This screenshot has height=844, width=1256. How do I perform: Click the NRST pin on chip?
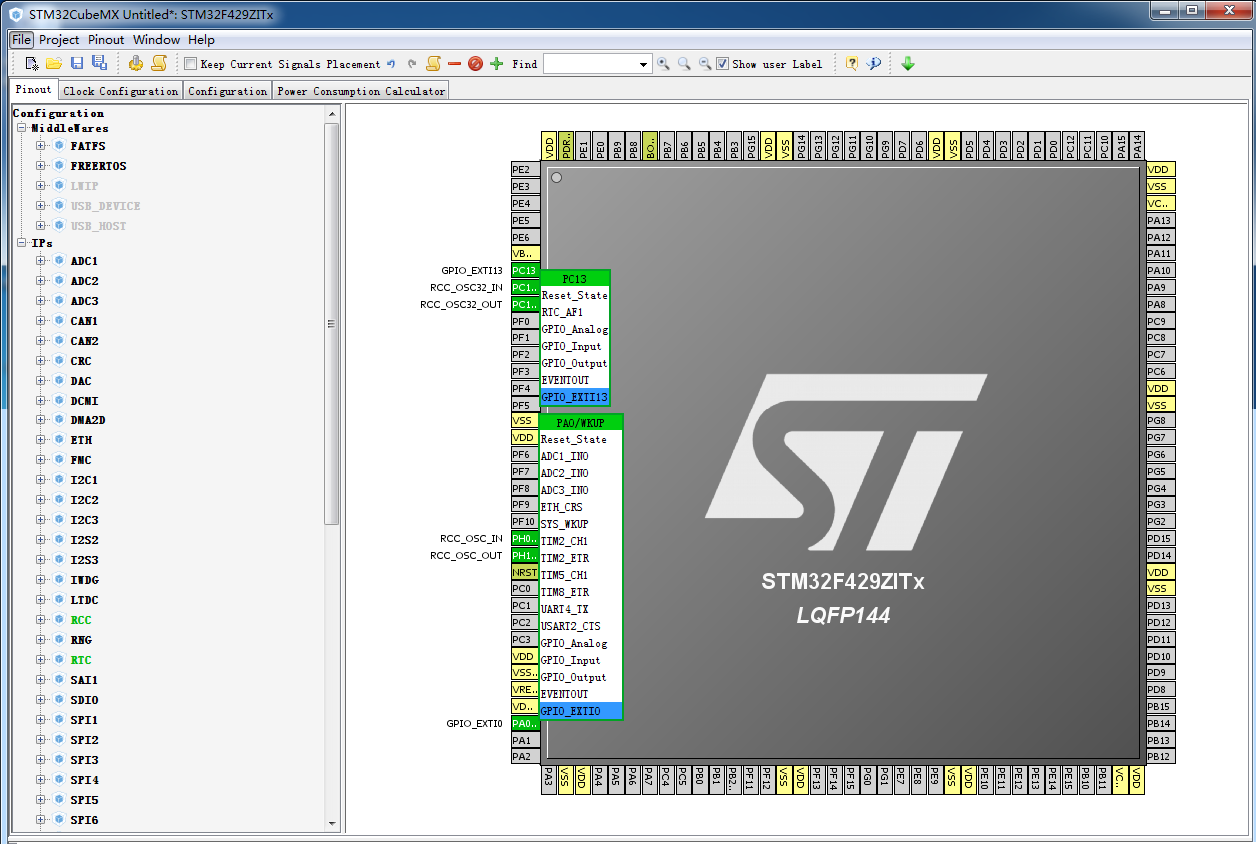[524, 572]
